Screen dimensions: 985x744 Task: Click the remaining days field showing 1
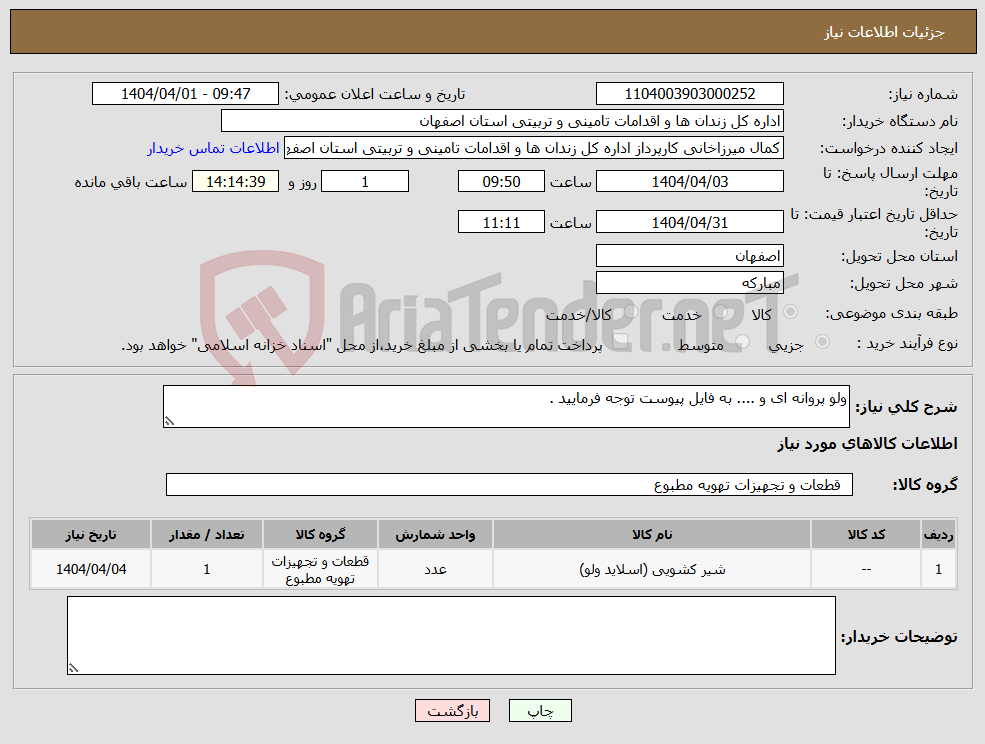click(365, 182)
